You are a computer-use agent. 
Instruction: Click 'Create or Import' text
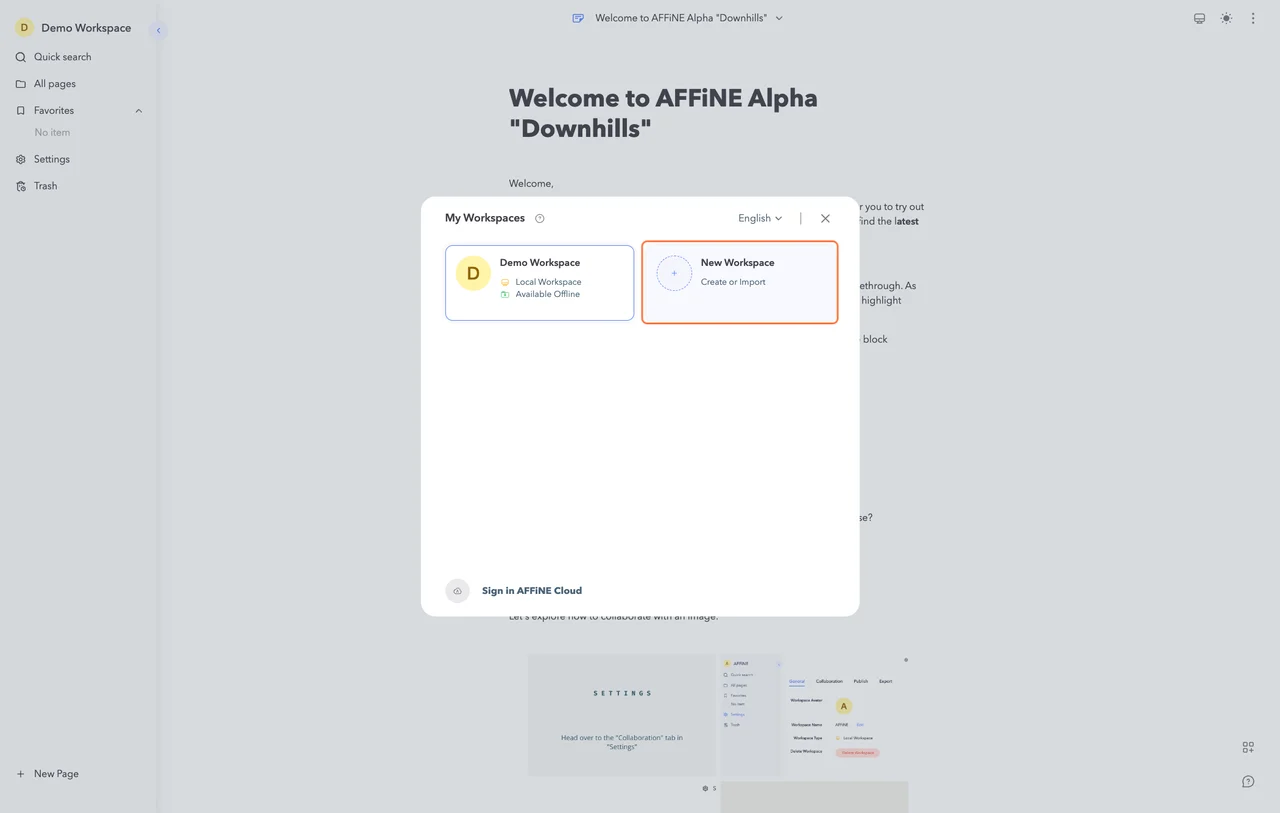click(x=733, y=282)
